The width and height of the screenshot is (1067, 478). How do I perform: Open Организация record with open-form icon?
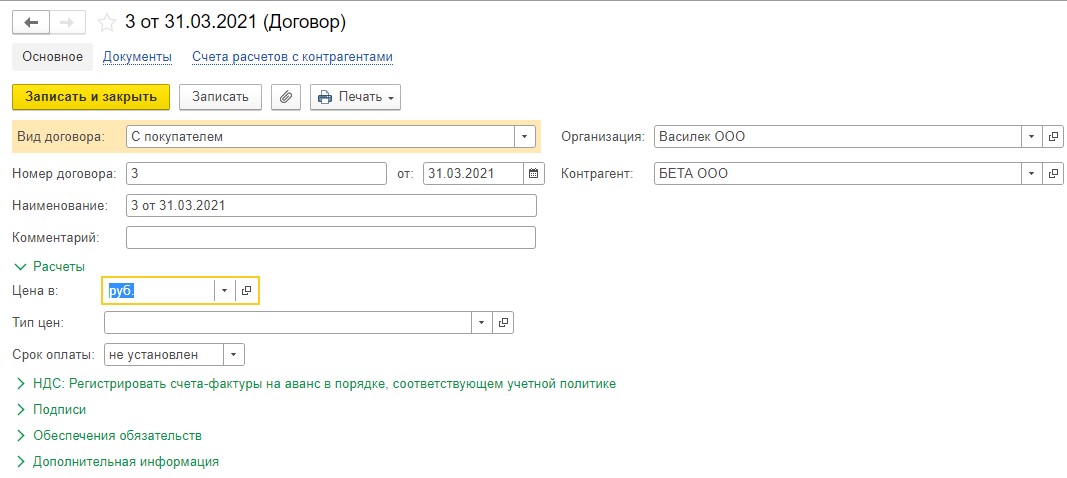click(x=1053, y=137)
